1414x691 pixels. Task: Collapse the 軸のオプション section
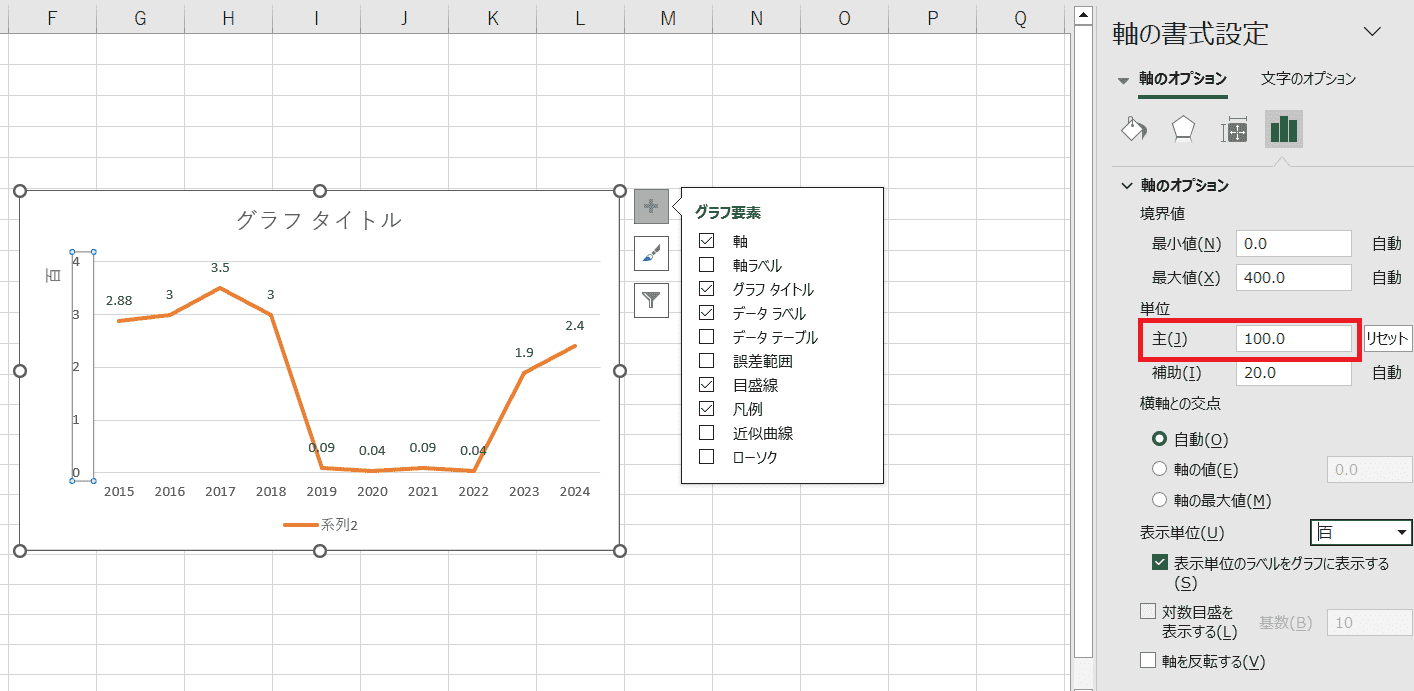[x=1128, y=184]
